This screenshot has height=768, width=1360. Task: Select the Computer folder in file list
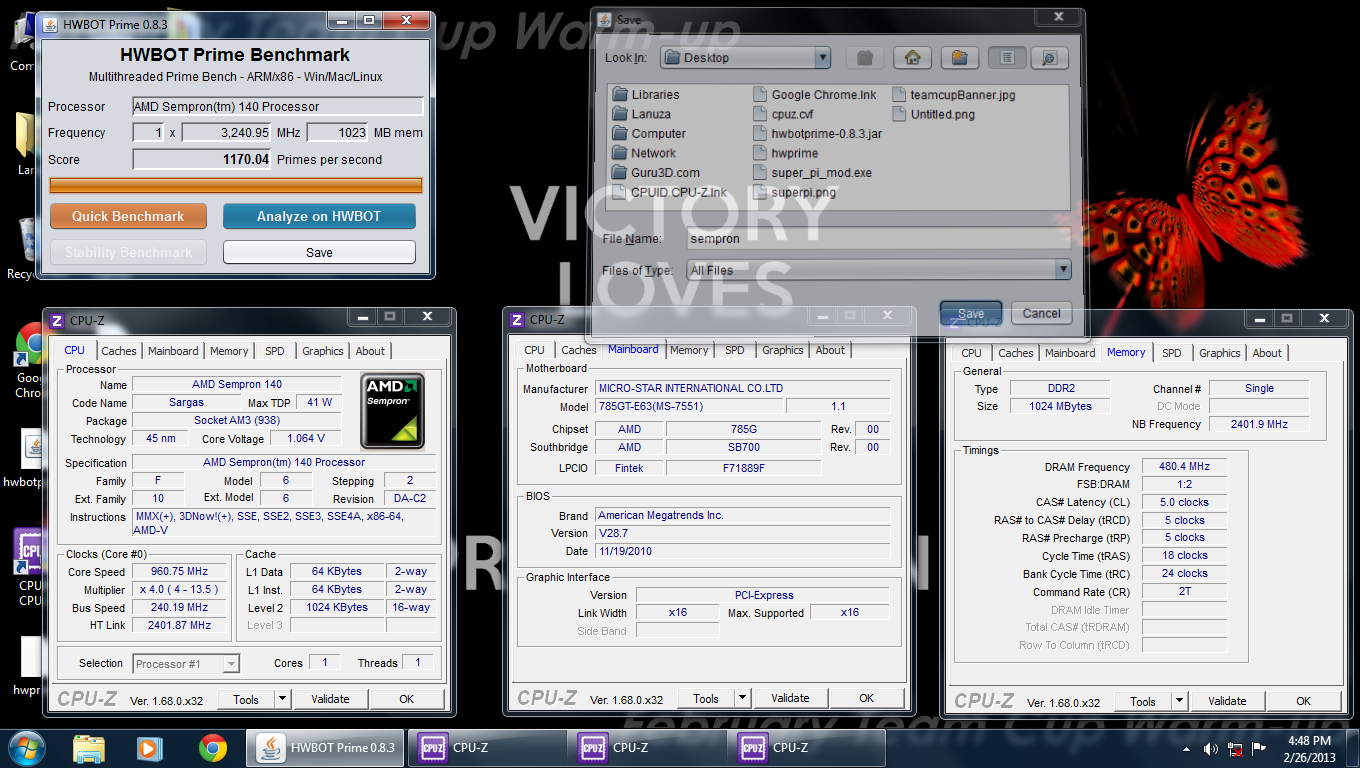coord(649,134)
